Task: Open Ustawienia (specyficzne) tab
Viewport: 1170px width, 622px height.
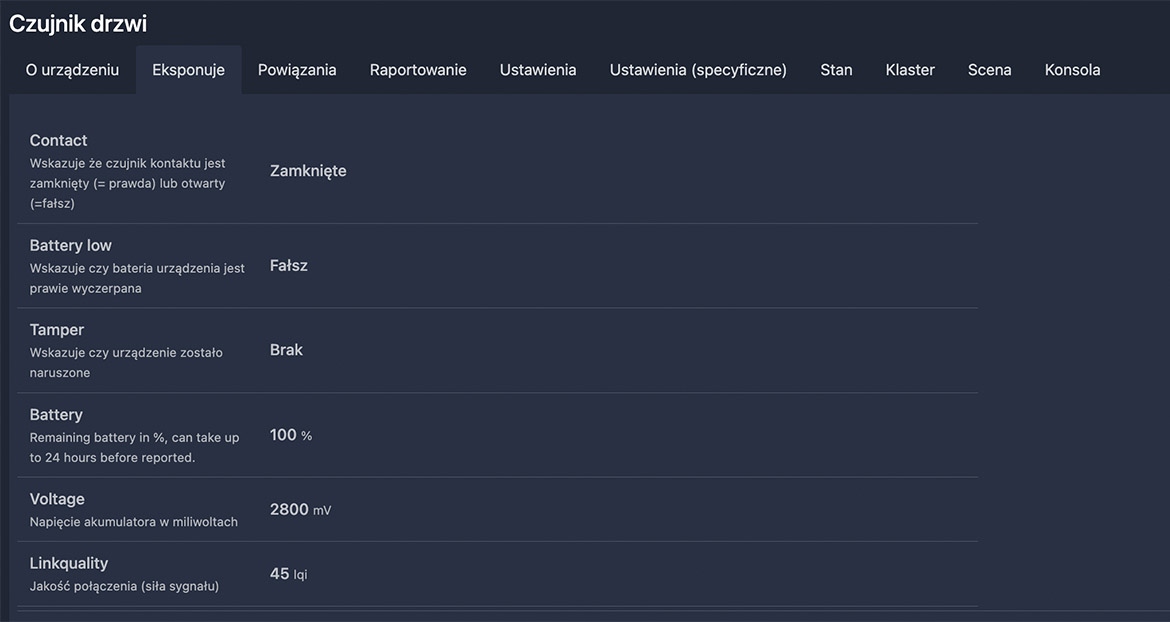Action: click(698, 70)
